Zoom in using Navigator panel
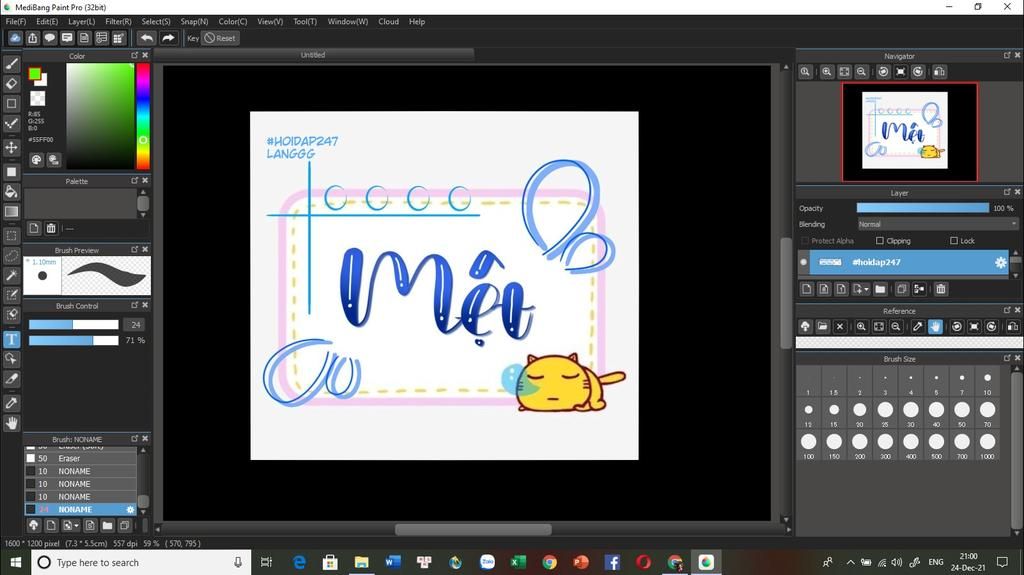The height and width of the screenshot is (575, 1024). (827, 72)
